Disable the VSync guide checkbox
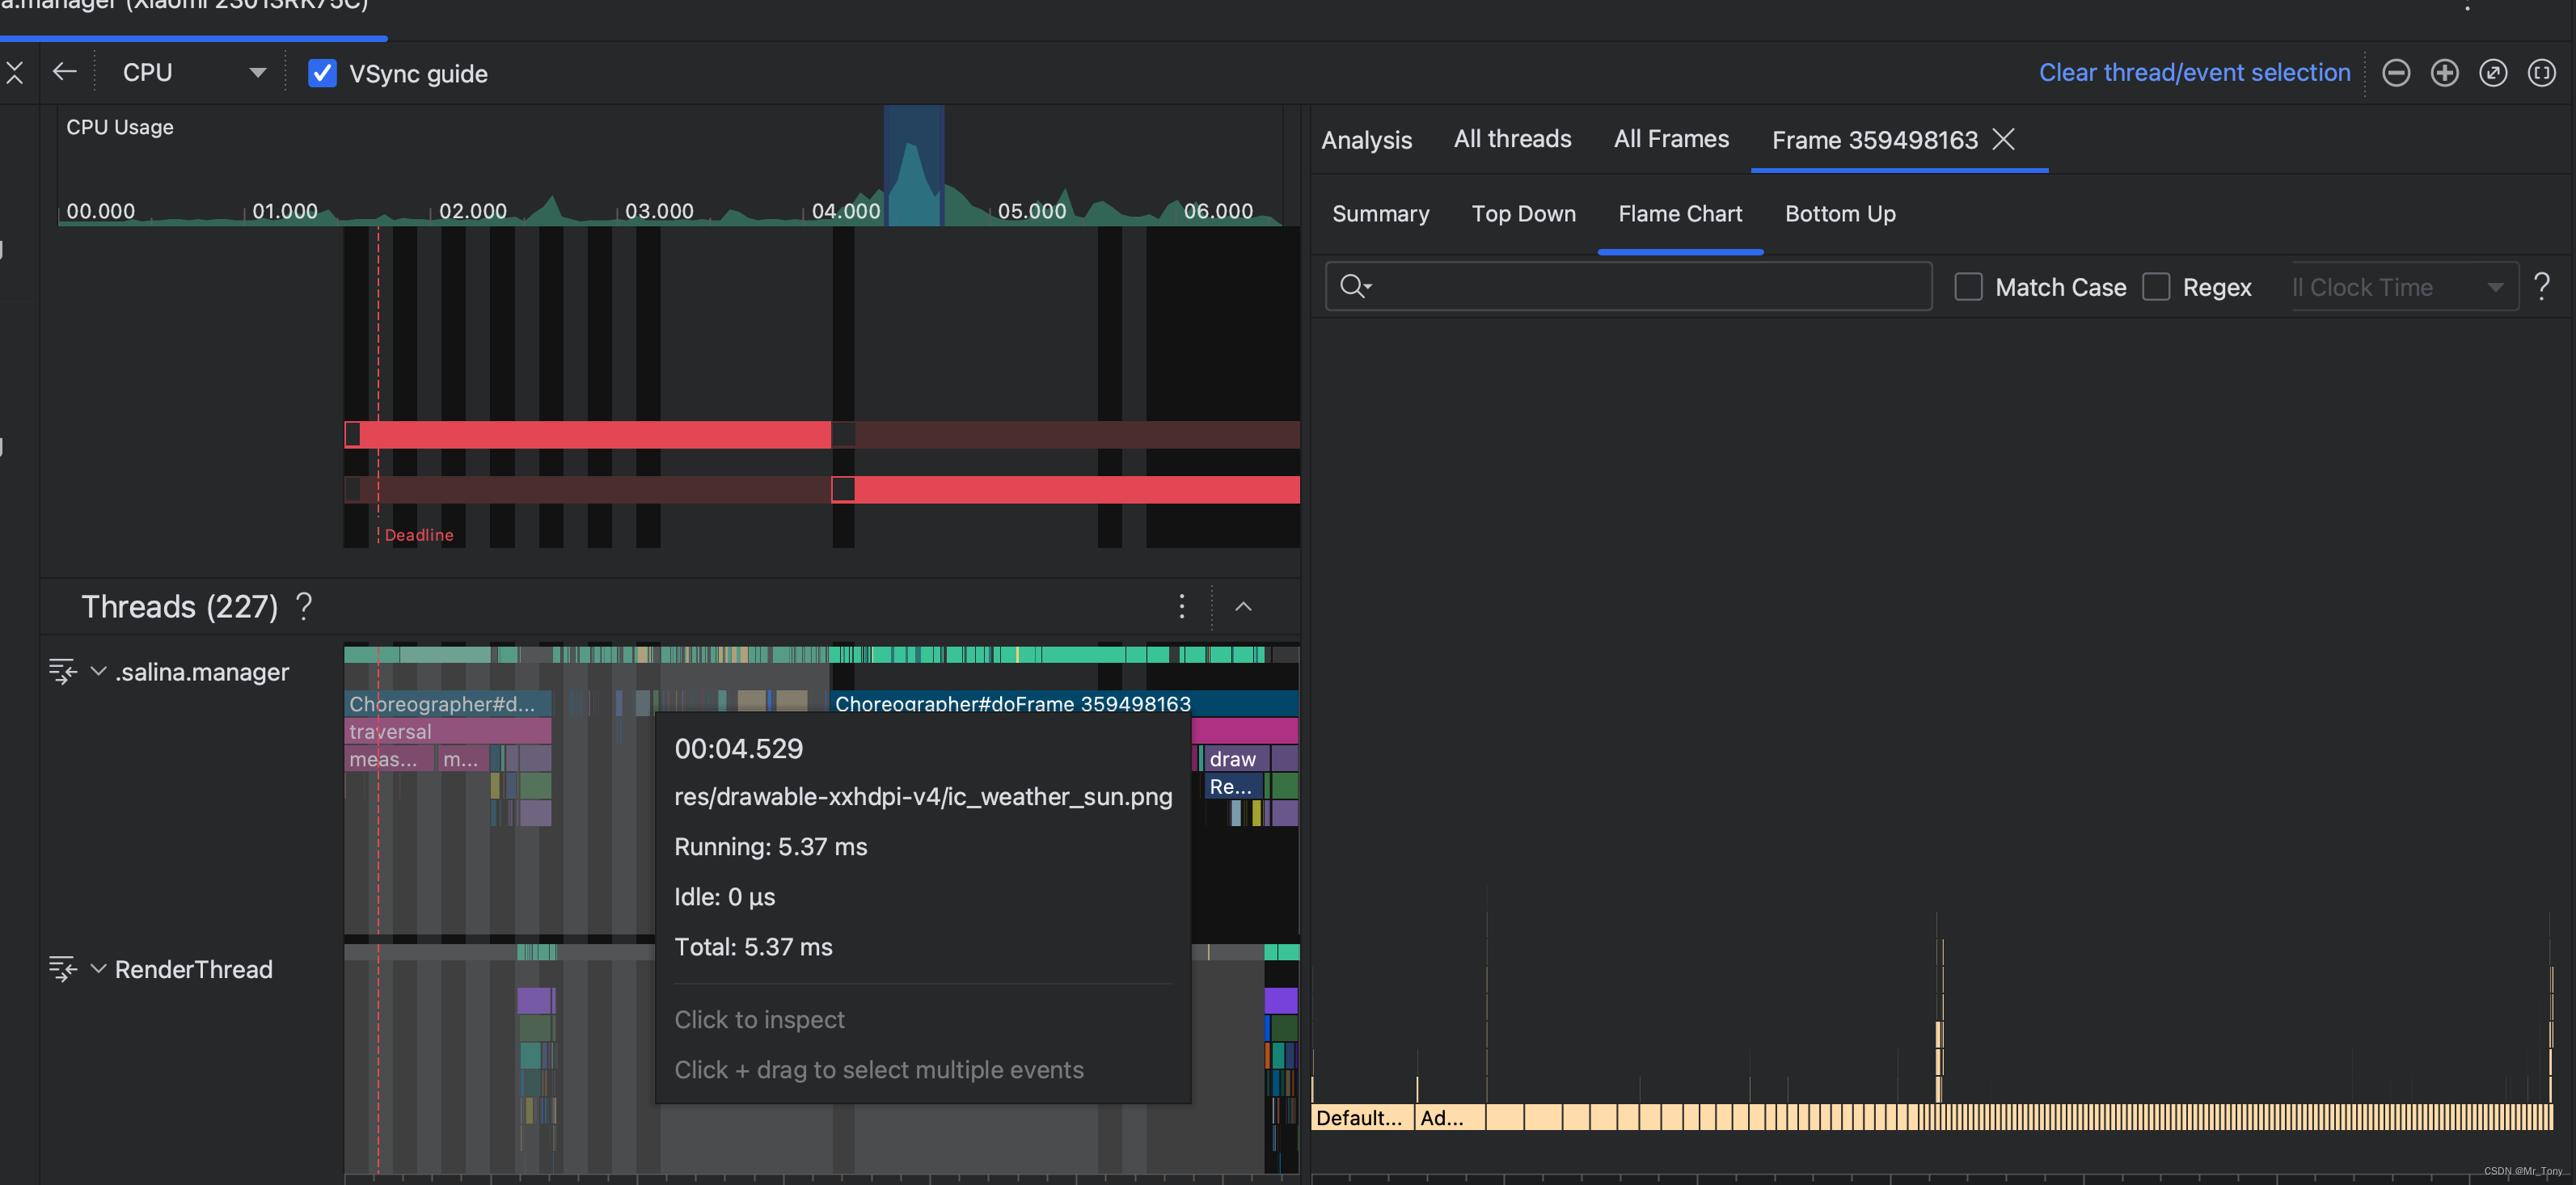Viewport: 2576px width, 1185px height. 322,73
